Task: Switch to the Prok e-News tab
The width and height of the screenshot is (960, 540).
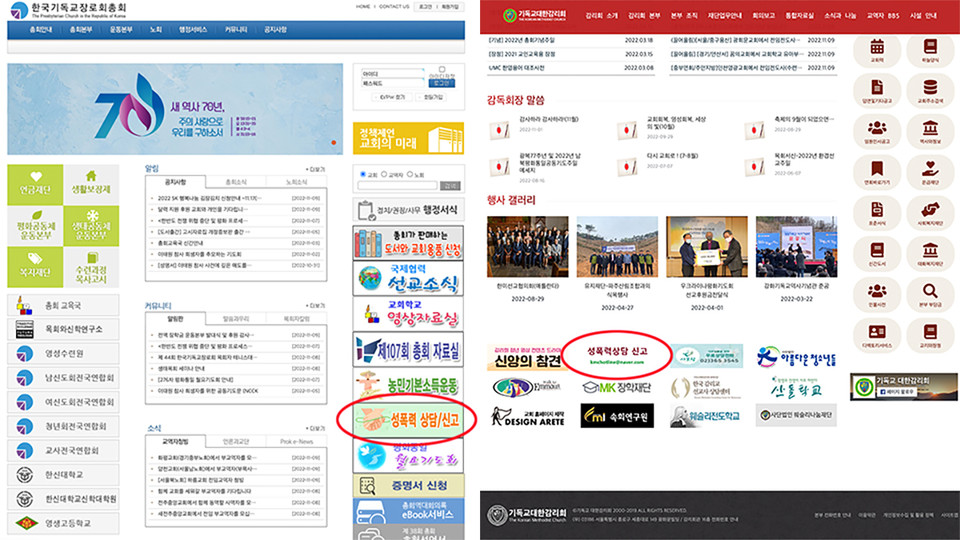Action: click(296, 441)
